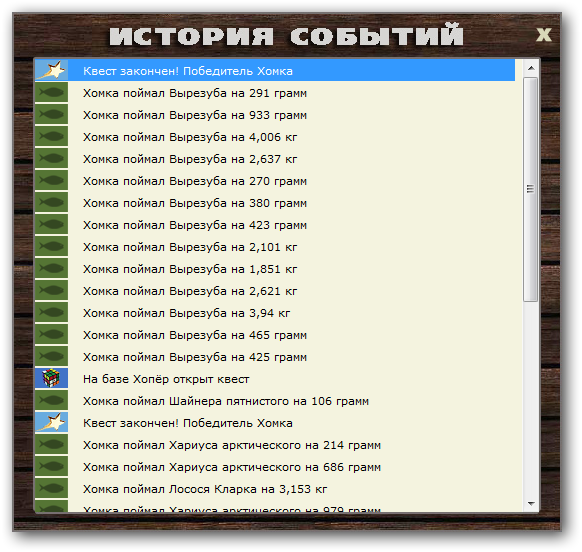Select 'Хомка поймал Вырезуба на 1,851 кг'

275,268
